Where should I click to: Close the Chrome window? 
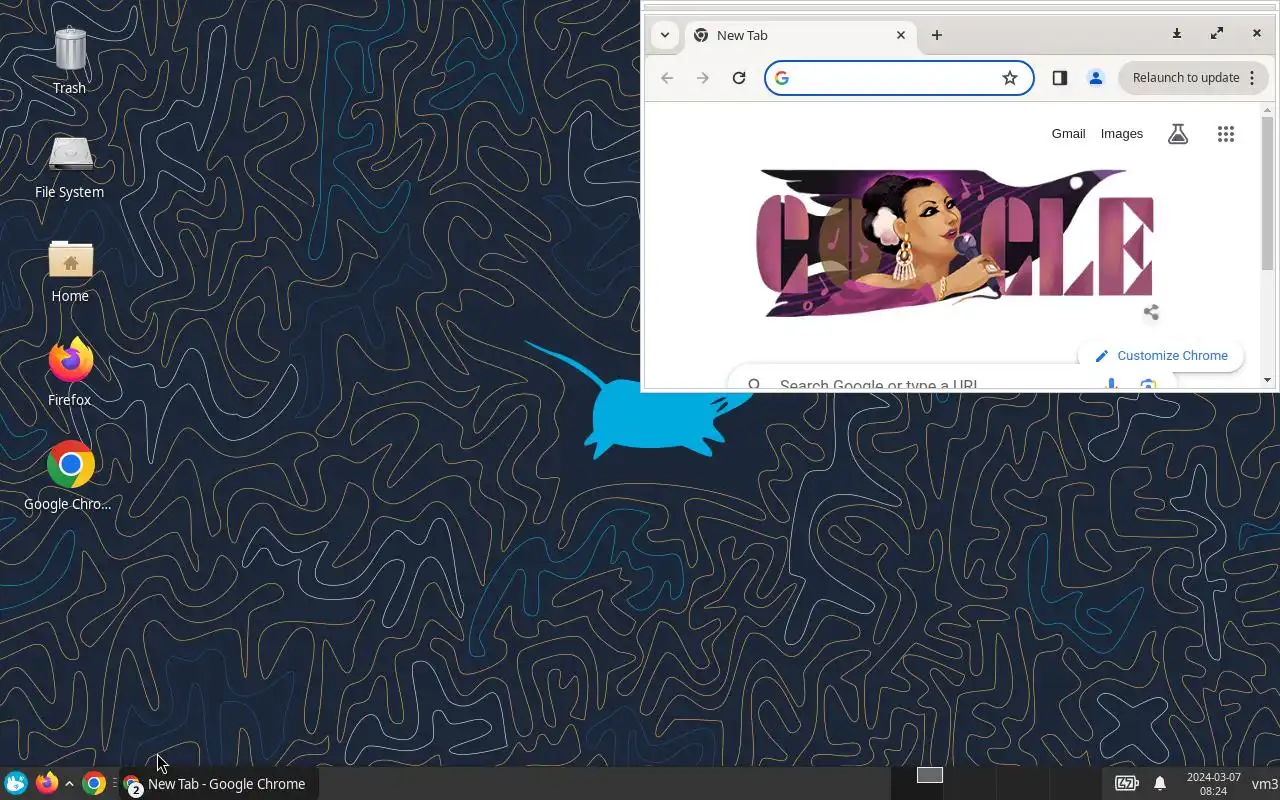[1257, 34]
